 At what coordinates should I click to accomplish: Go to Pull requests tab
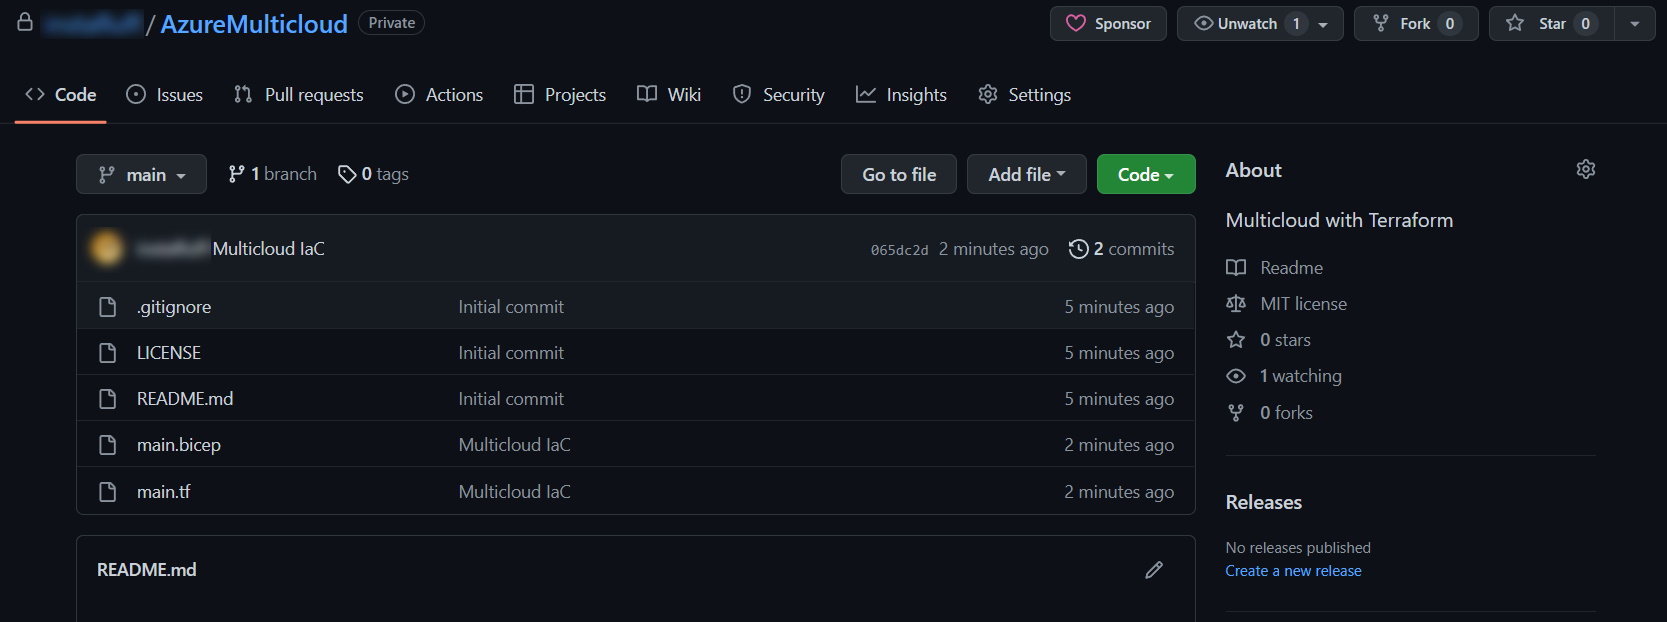tap(298, 94)
